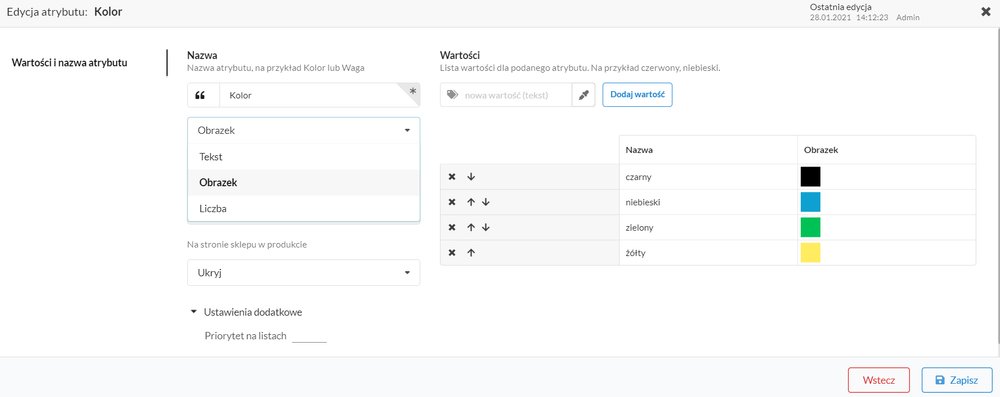Delete the żółty value row

click(452, 253)
